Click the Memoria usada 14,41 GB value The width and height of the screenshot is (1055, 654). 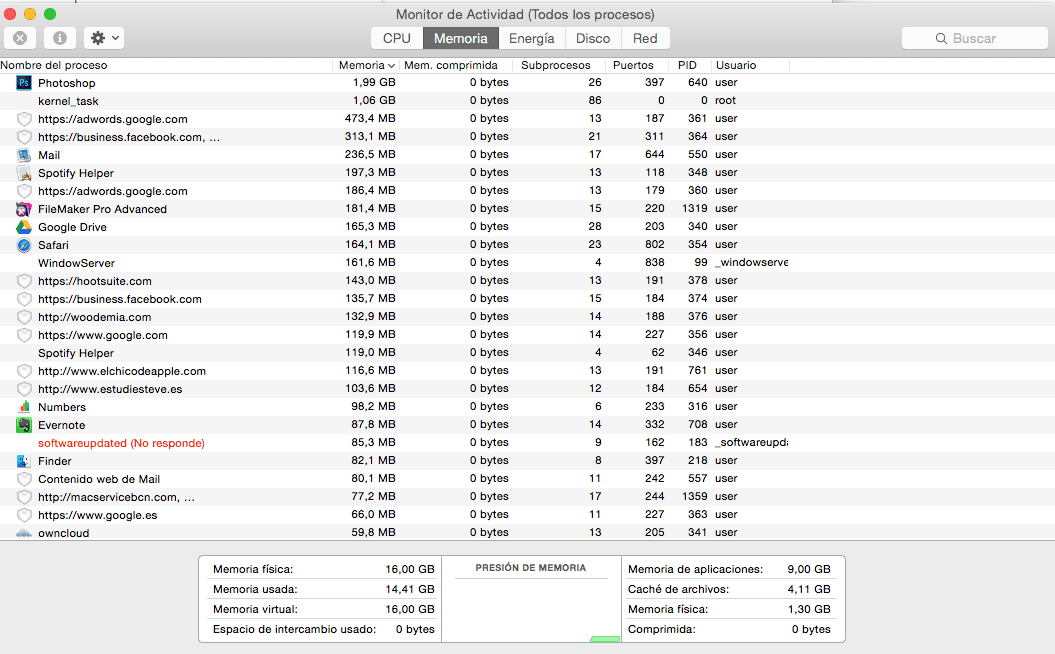(x=410, y=589)
